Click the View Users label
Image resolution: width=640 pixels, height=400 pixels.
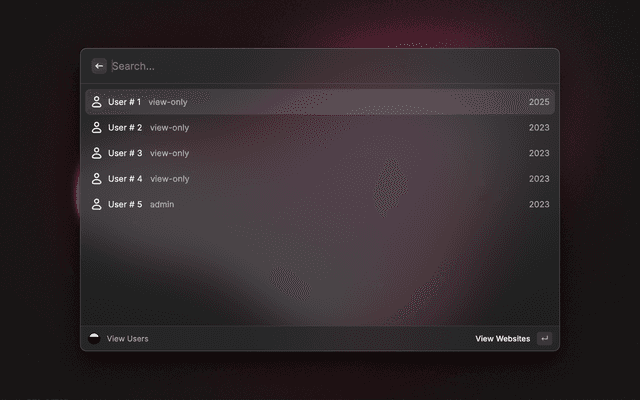(x=127, y=338)
